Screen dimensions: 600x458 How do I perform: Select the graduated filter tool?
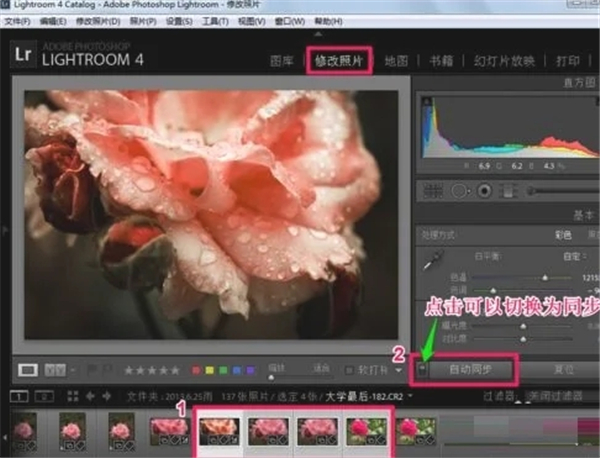pos(508,191)
